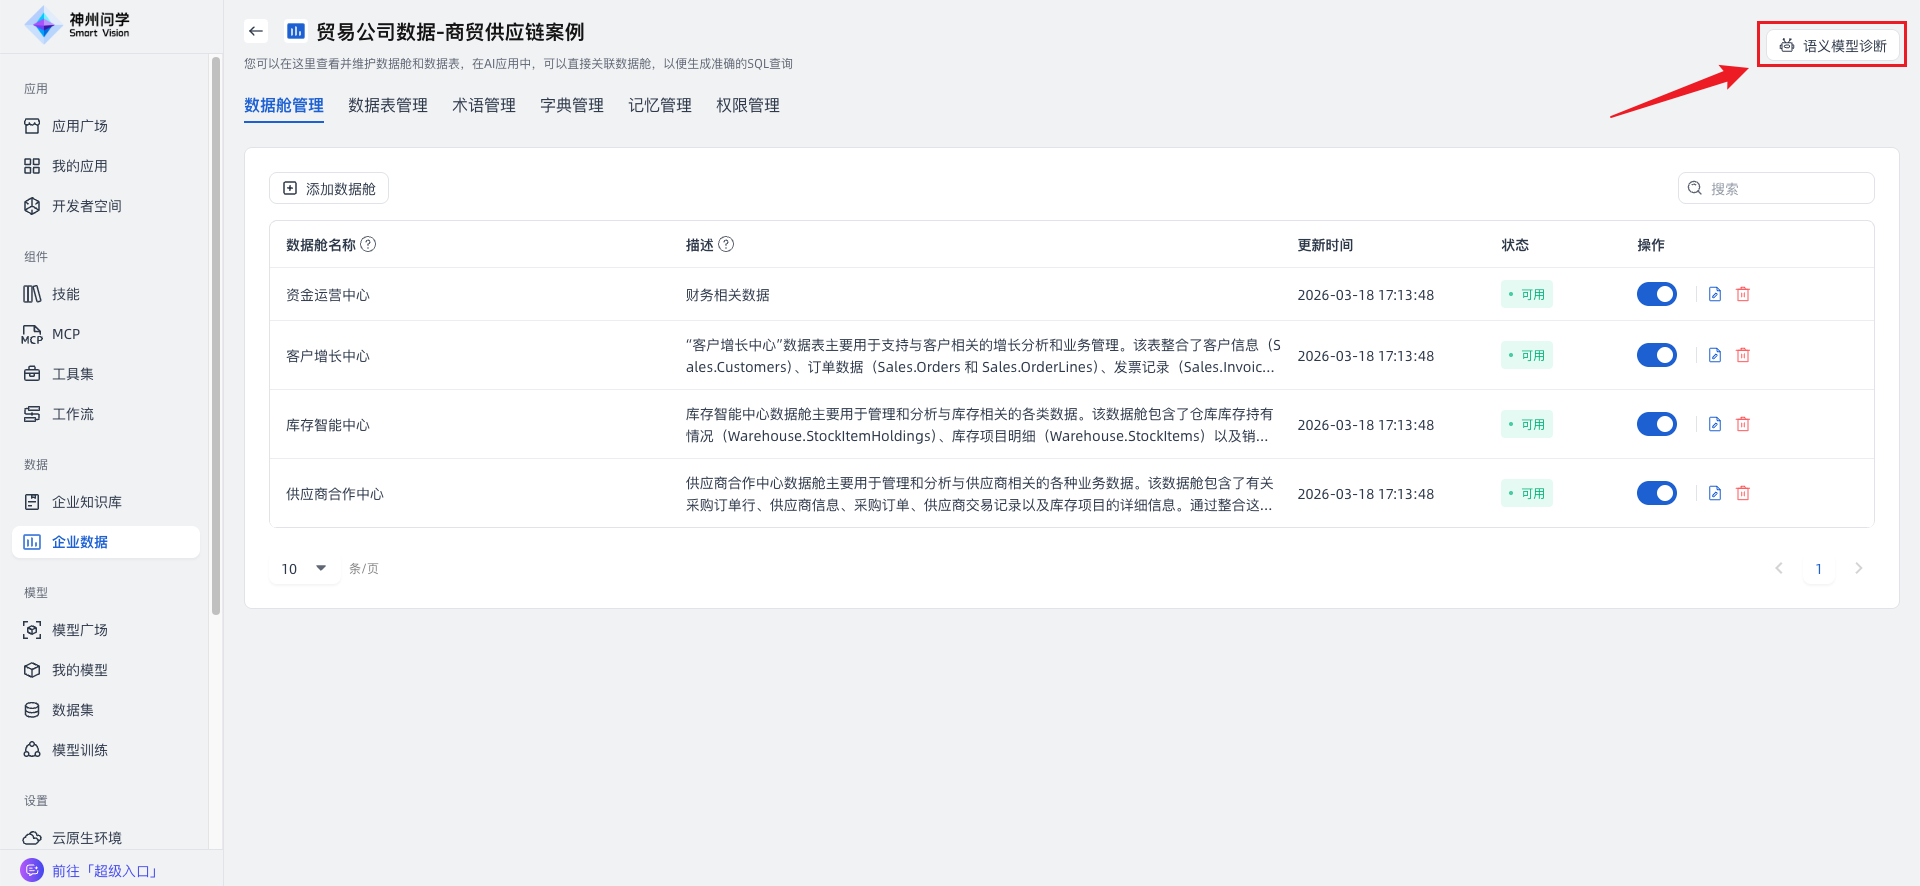Click help icon beside 描述 header
This screenshot has width=1920, height=886.
coord(726,244)
